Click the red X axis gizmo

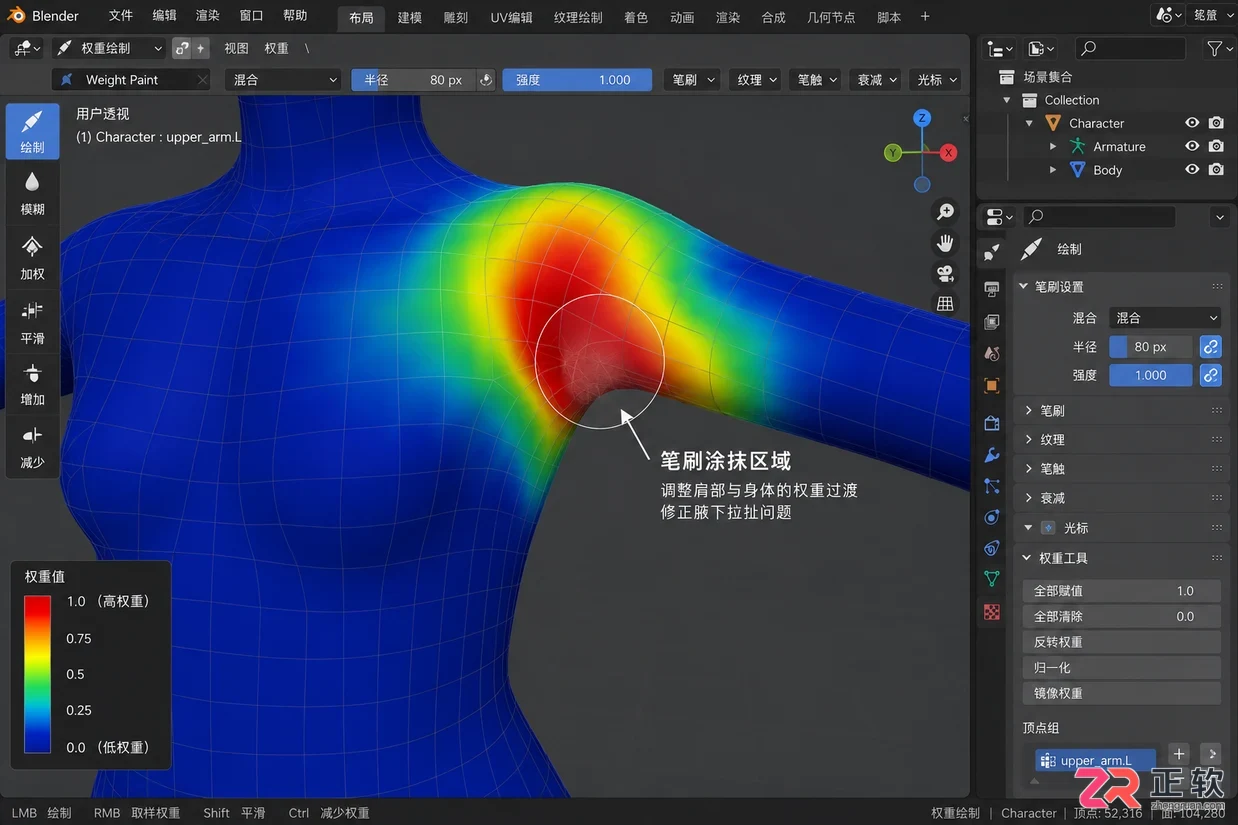(948, 153)
